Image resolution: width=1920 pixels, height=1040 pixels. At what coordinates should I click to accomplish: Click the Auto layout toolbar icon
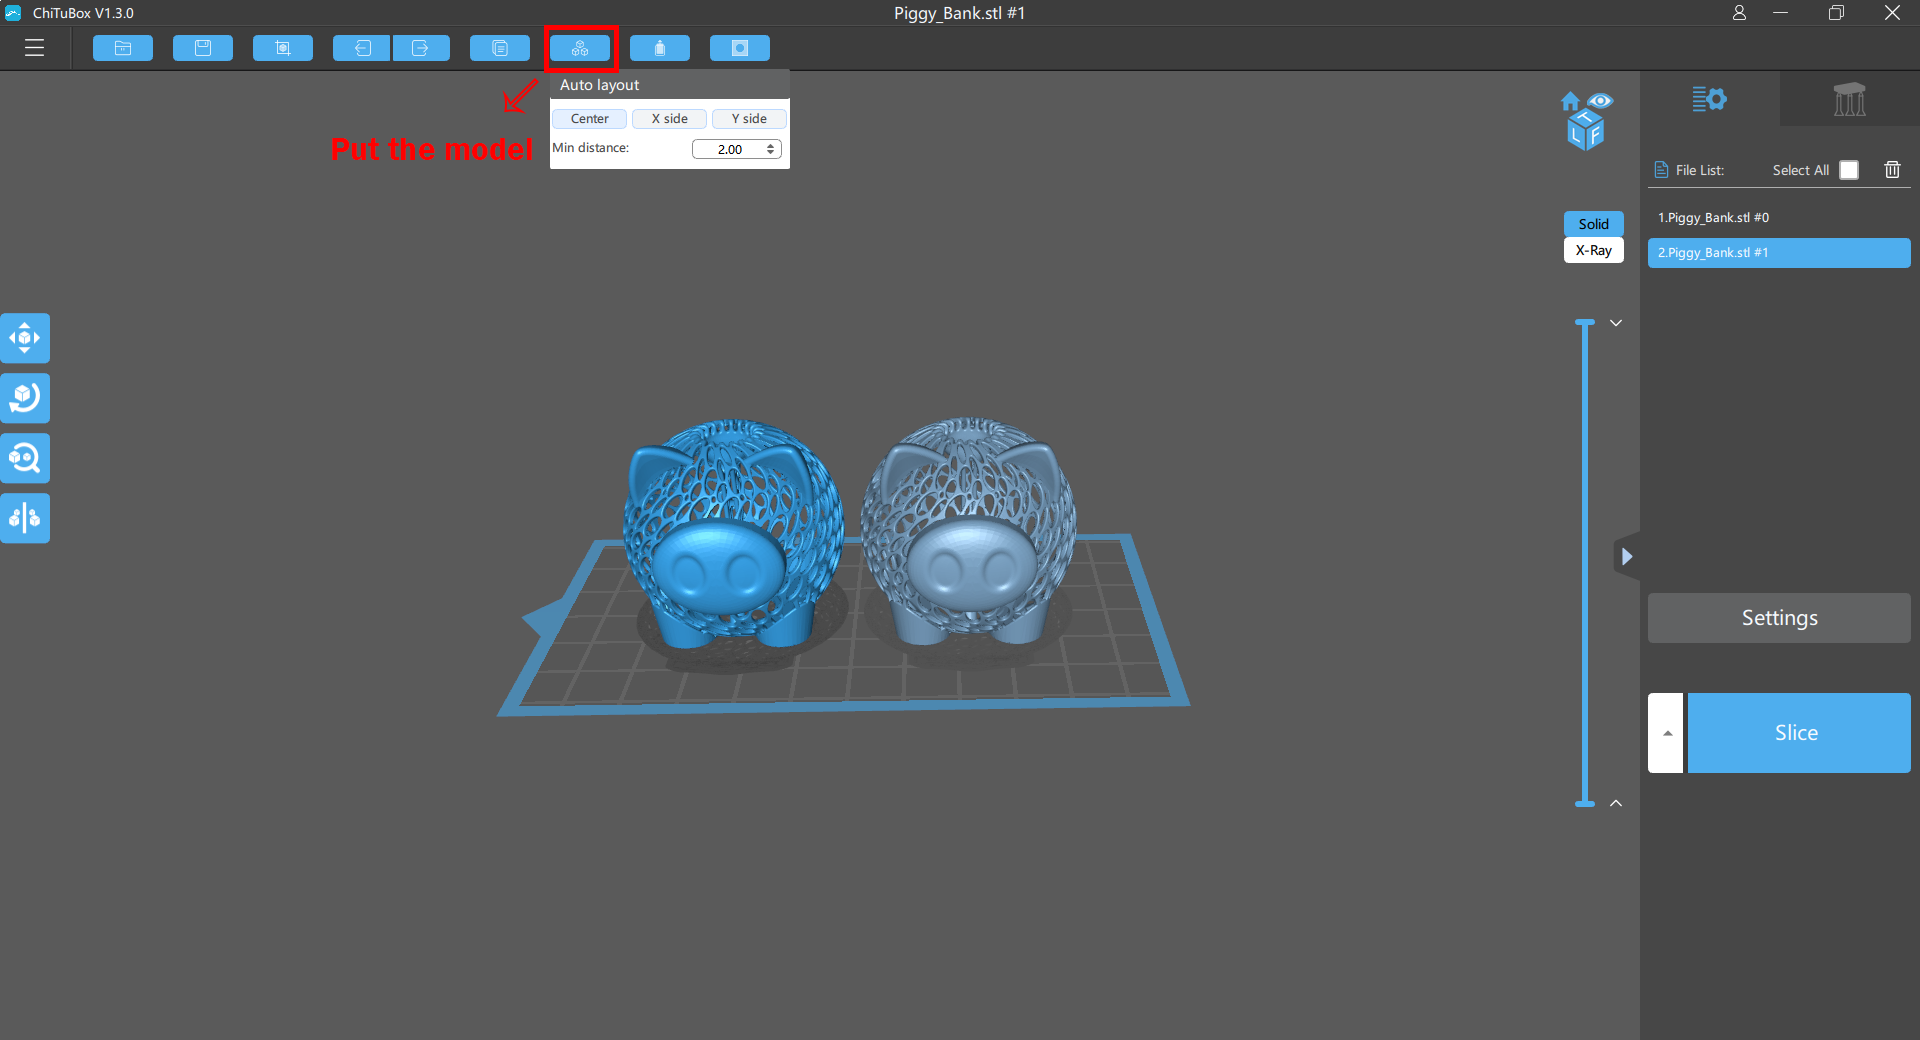pos(580,48)
